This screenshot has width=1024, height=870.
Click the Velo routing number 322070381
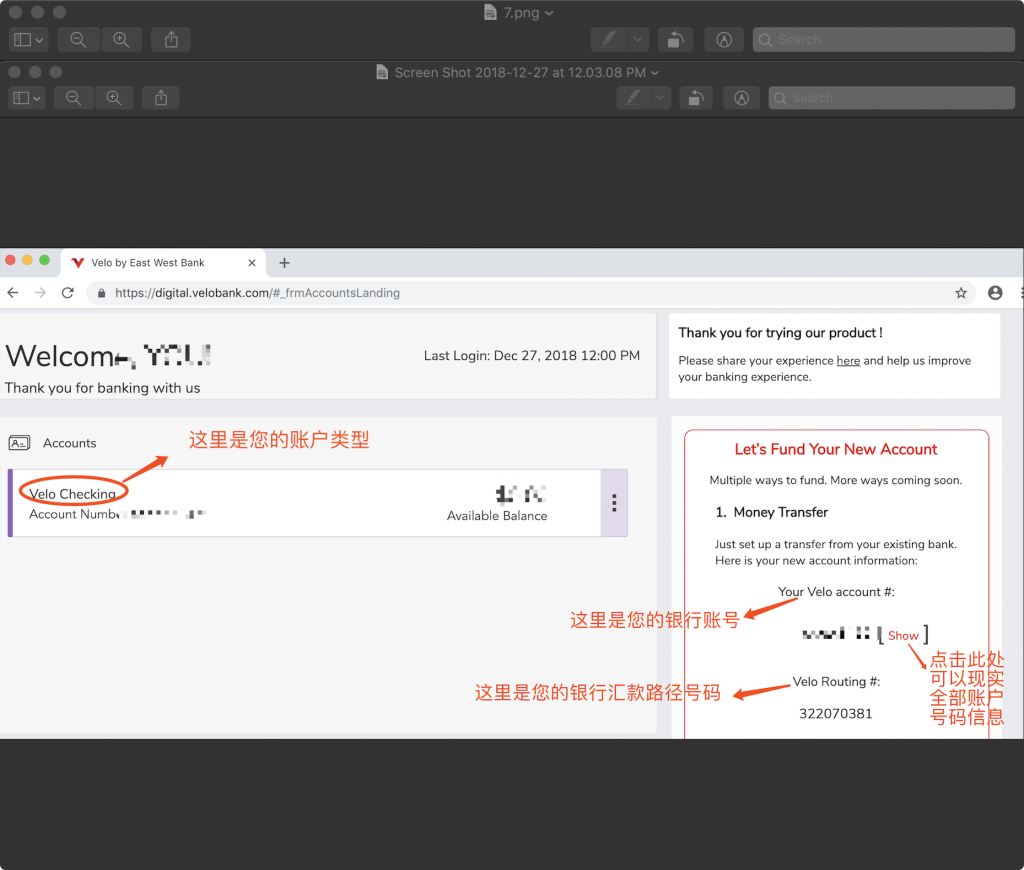(836, 713)
